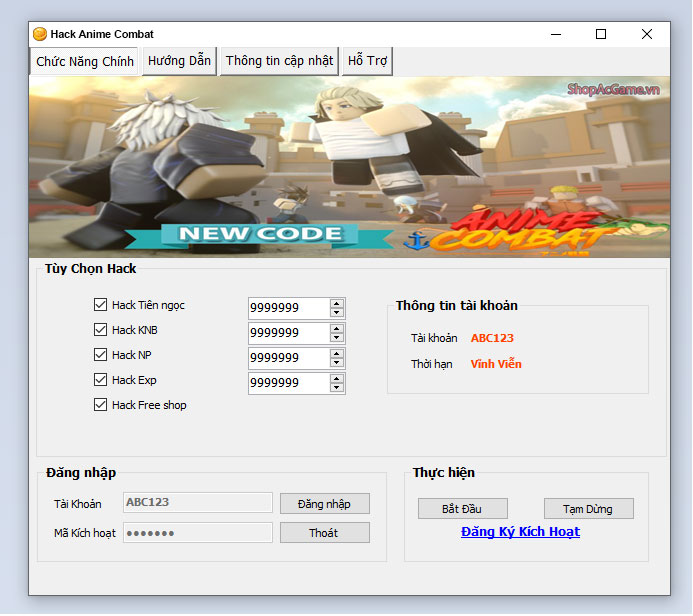Increase the Hack Exp value with up arrow
This screenshot has width=693, height=616.
point(337,379)
